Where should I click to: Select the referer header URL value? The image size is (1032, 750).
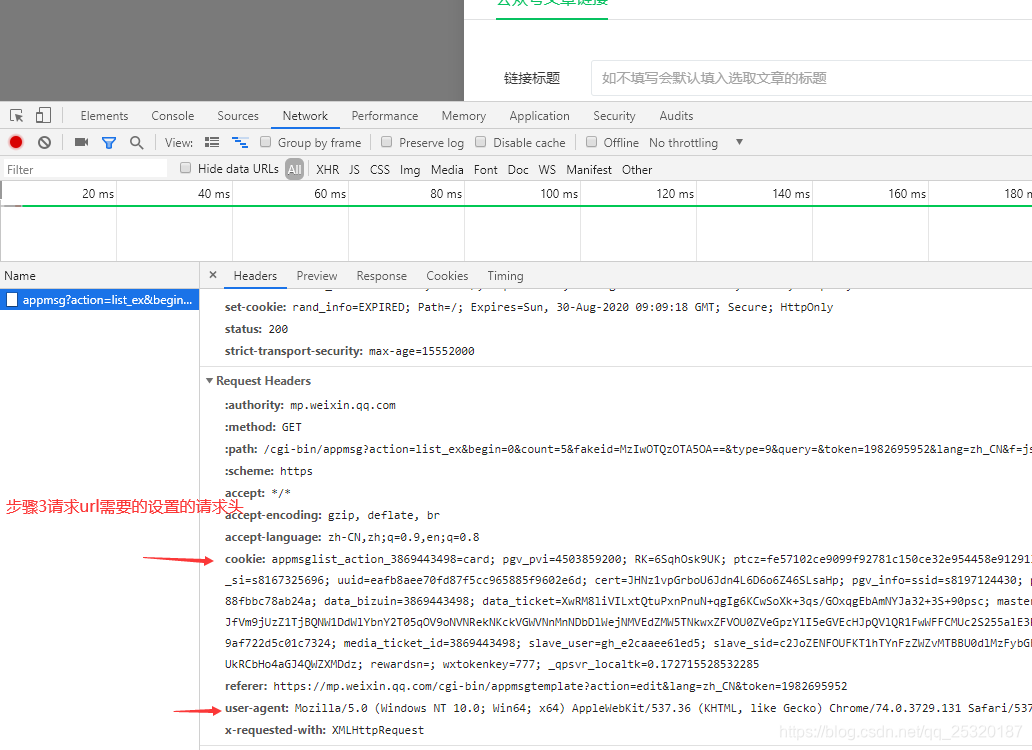click(560, 686)
